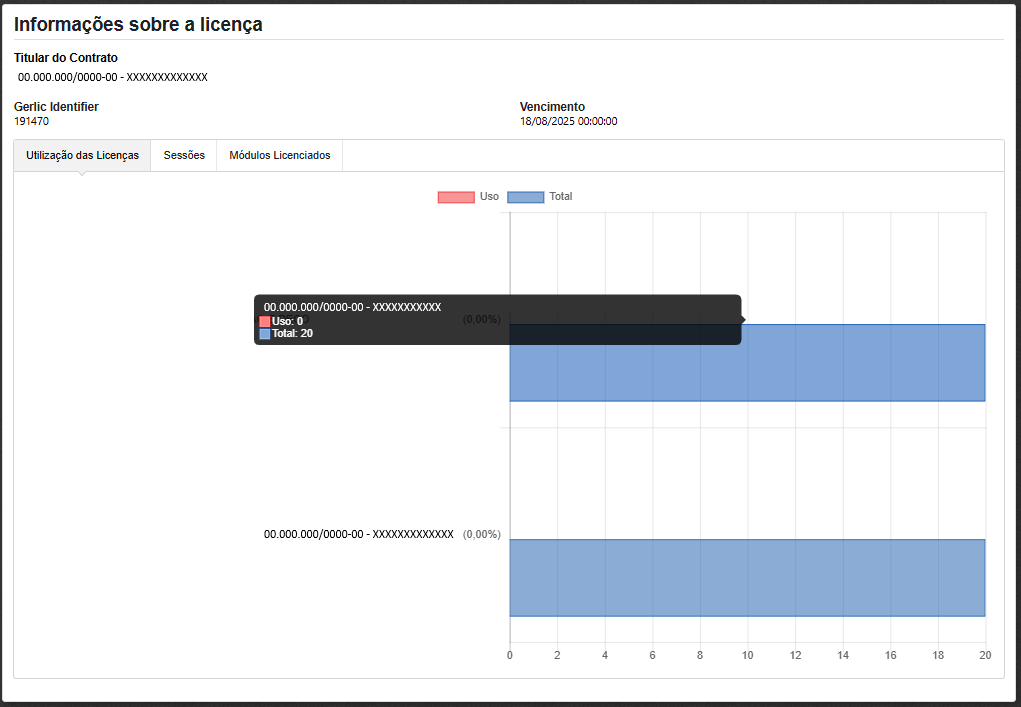Click the Gerlic Identifier value 191470
Viewport: 1021px width, 707px height.
[31, 121]
